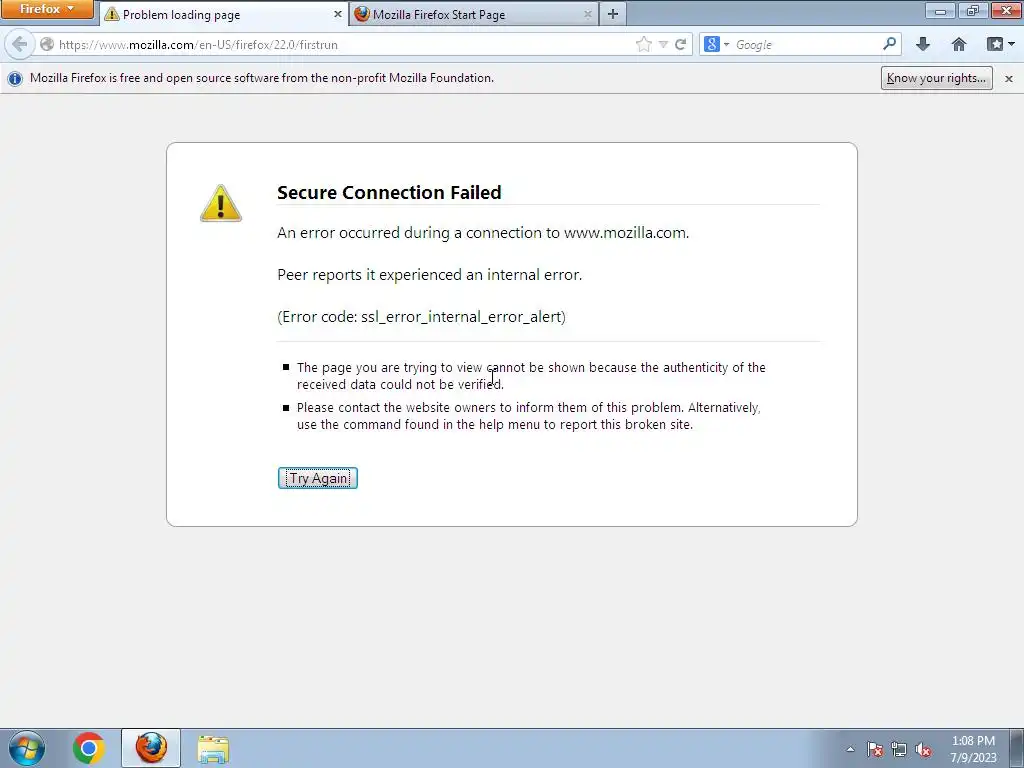
Task: Open a new tab with plus button
Action: (x=613, y=14)
